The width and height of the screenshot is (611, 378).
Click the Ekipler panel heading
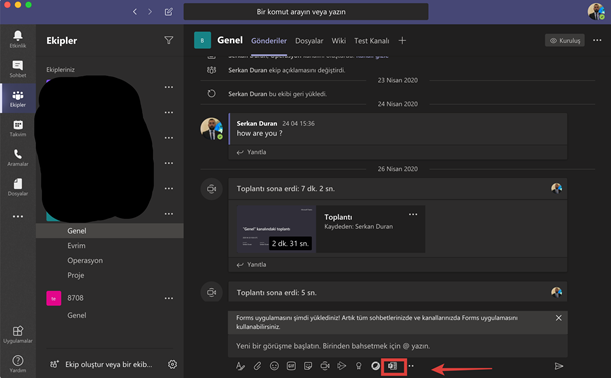[62, 41]
